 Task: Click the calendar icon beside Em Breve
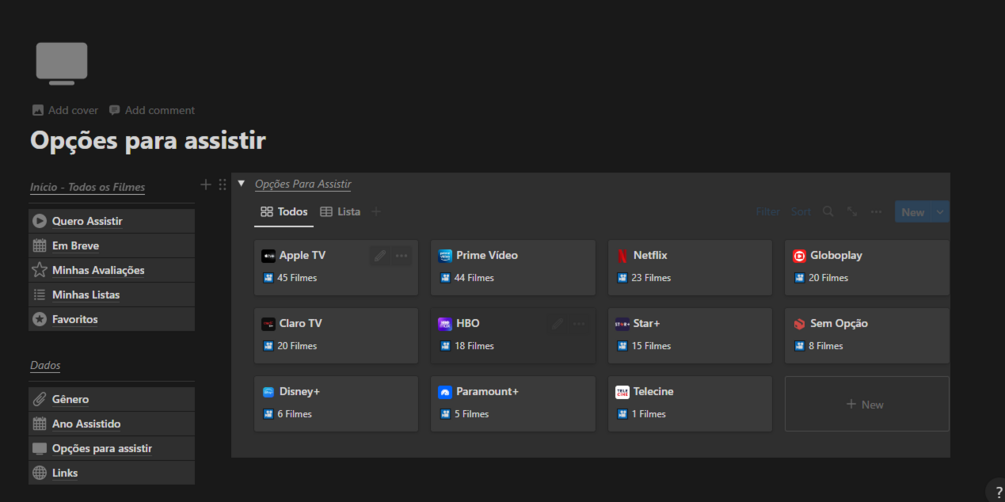pyautogui.click(x=40, y=246)
